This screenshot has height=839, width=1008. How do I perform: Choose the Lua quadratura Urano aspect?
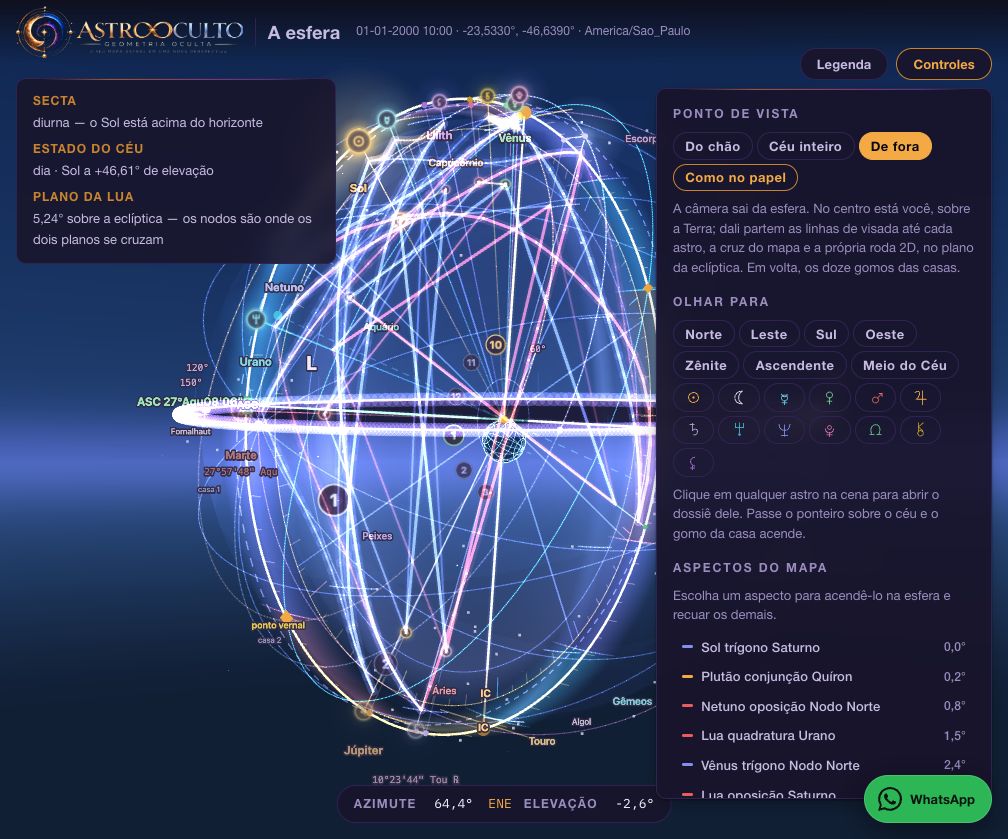coord(824,735)
